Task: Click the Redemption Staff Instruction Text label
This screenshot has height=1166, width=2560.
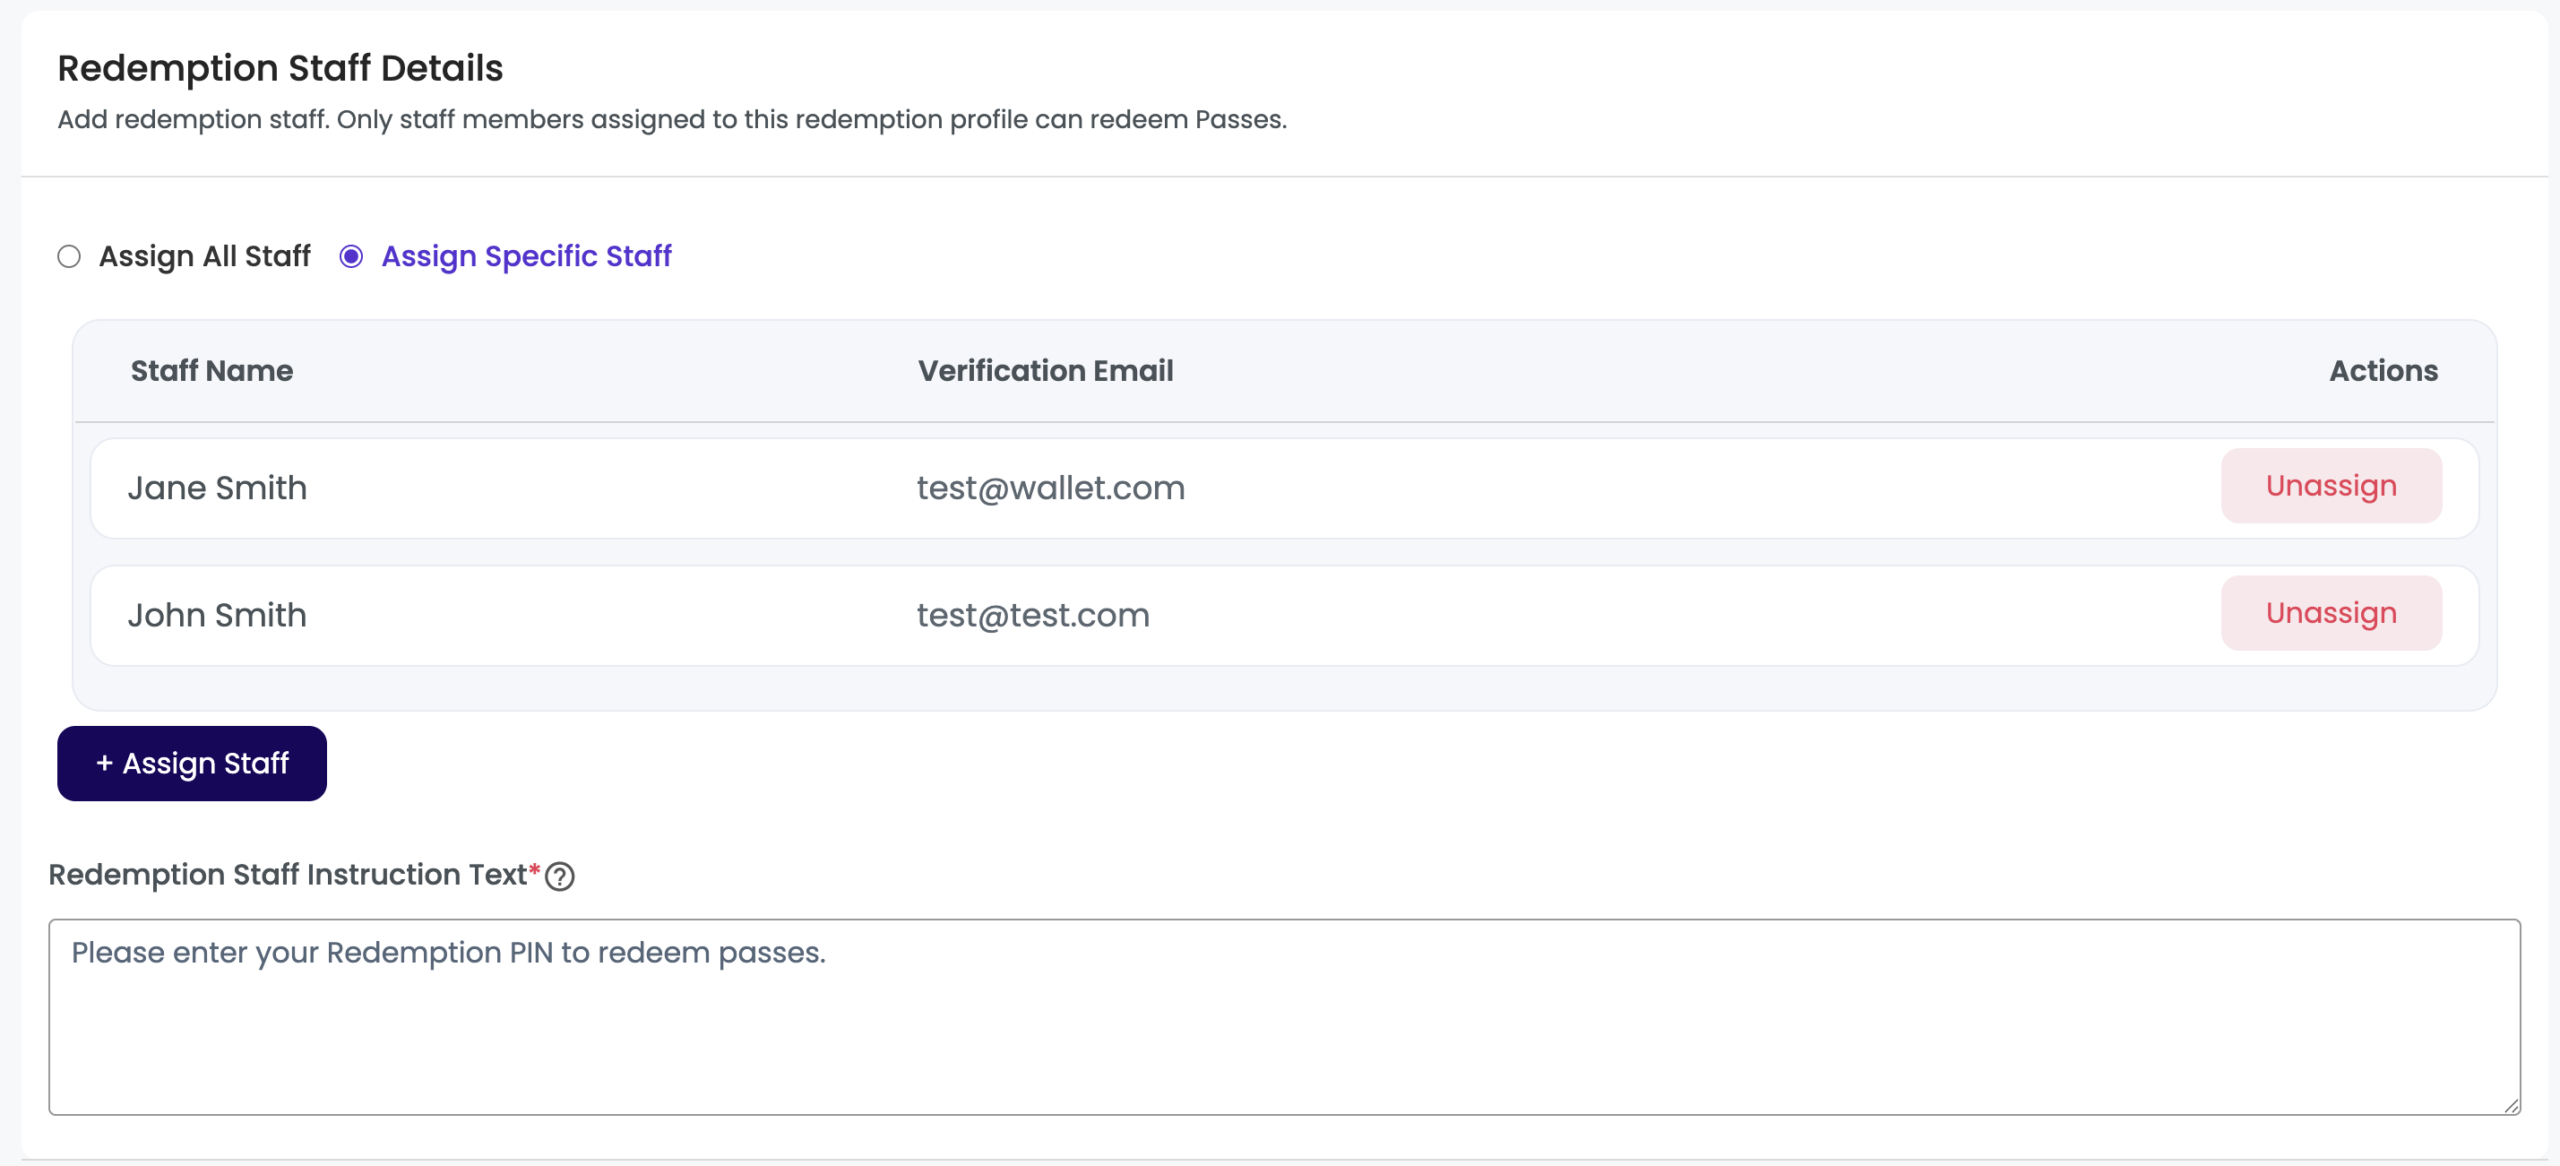Action: point(287,875)
